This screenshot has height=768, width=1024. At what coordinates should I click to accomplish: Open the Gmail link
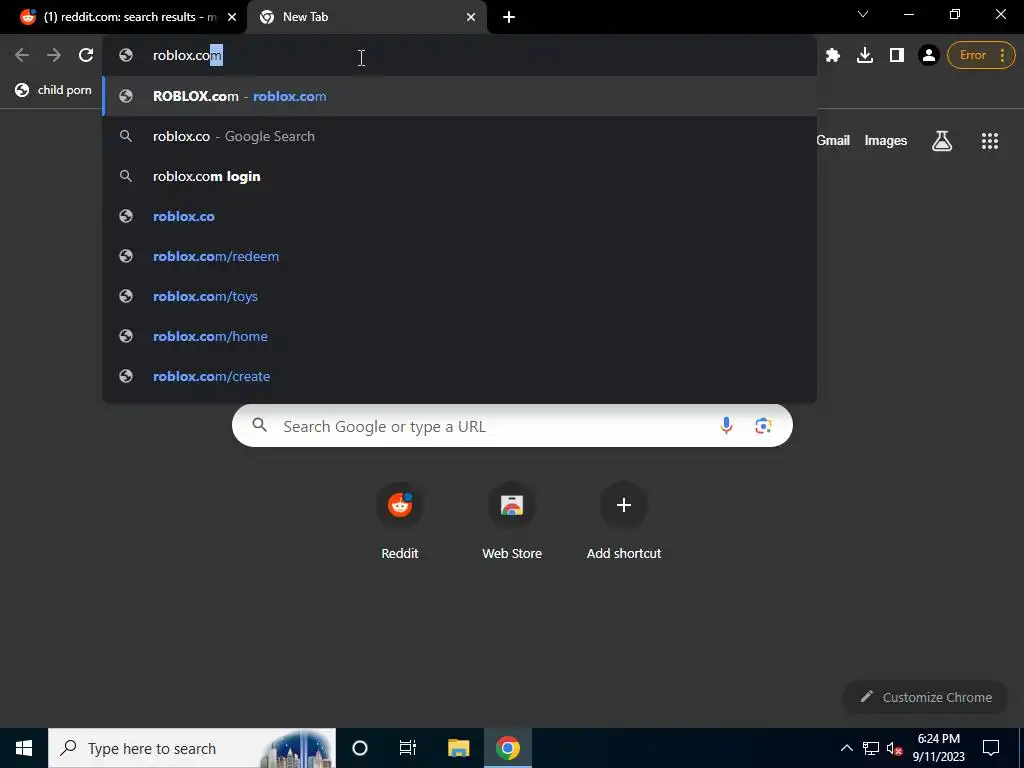[x=833, y=140]
